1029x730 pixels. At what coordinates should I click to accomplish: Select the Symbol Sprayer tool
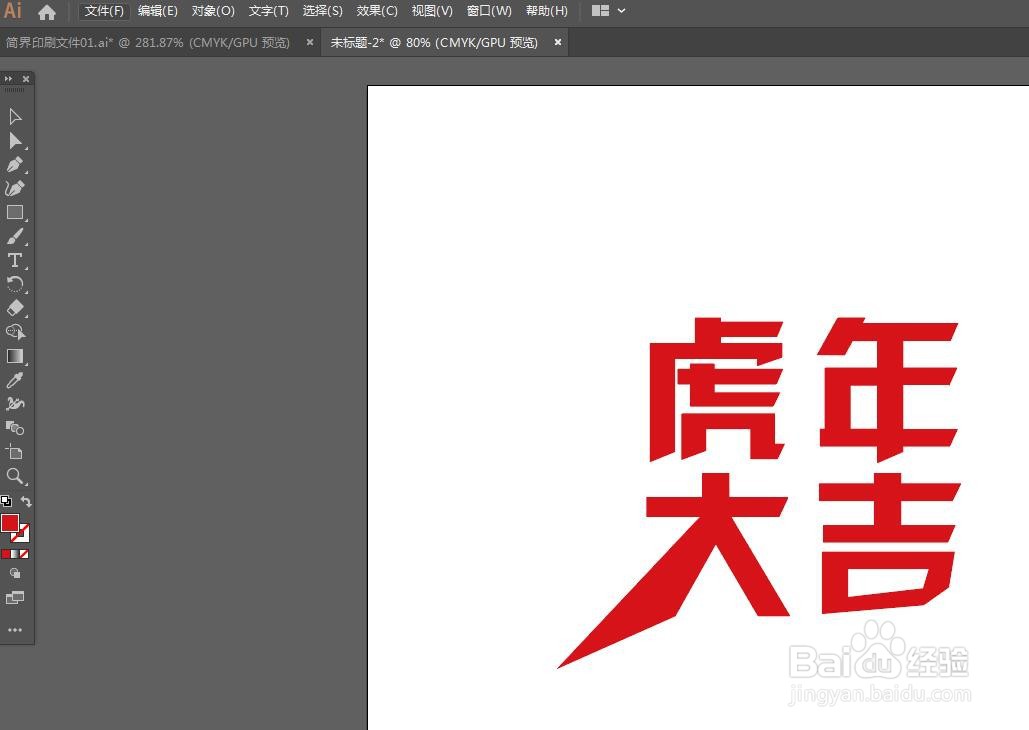click(x=15, y=404)
